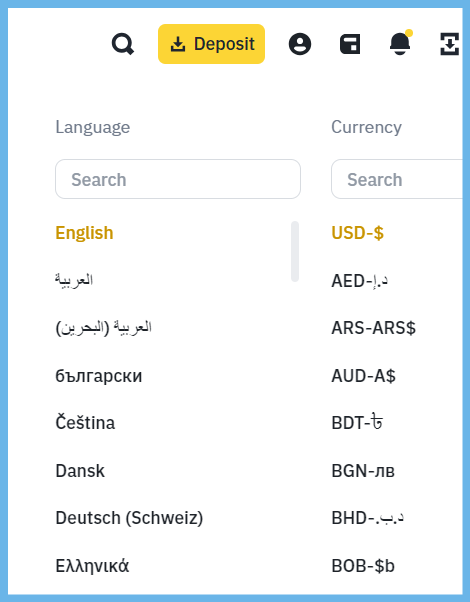This screenshot has height=602, width=470.
Task: Click the language list scrollbar thumb
Action: (295, 251)
